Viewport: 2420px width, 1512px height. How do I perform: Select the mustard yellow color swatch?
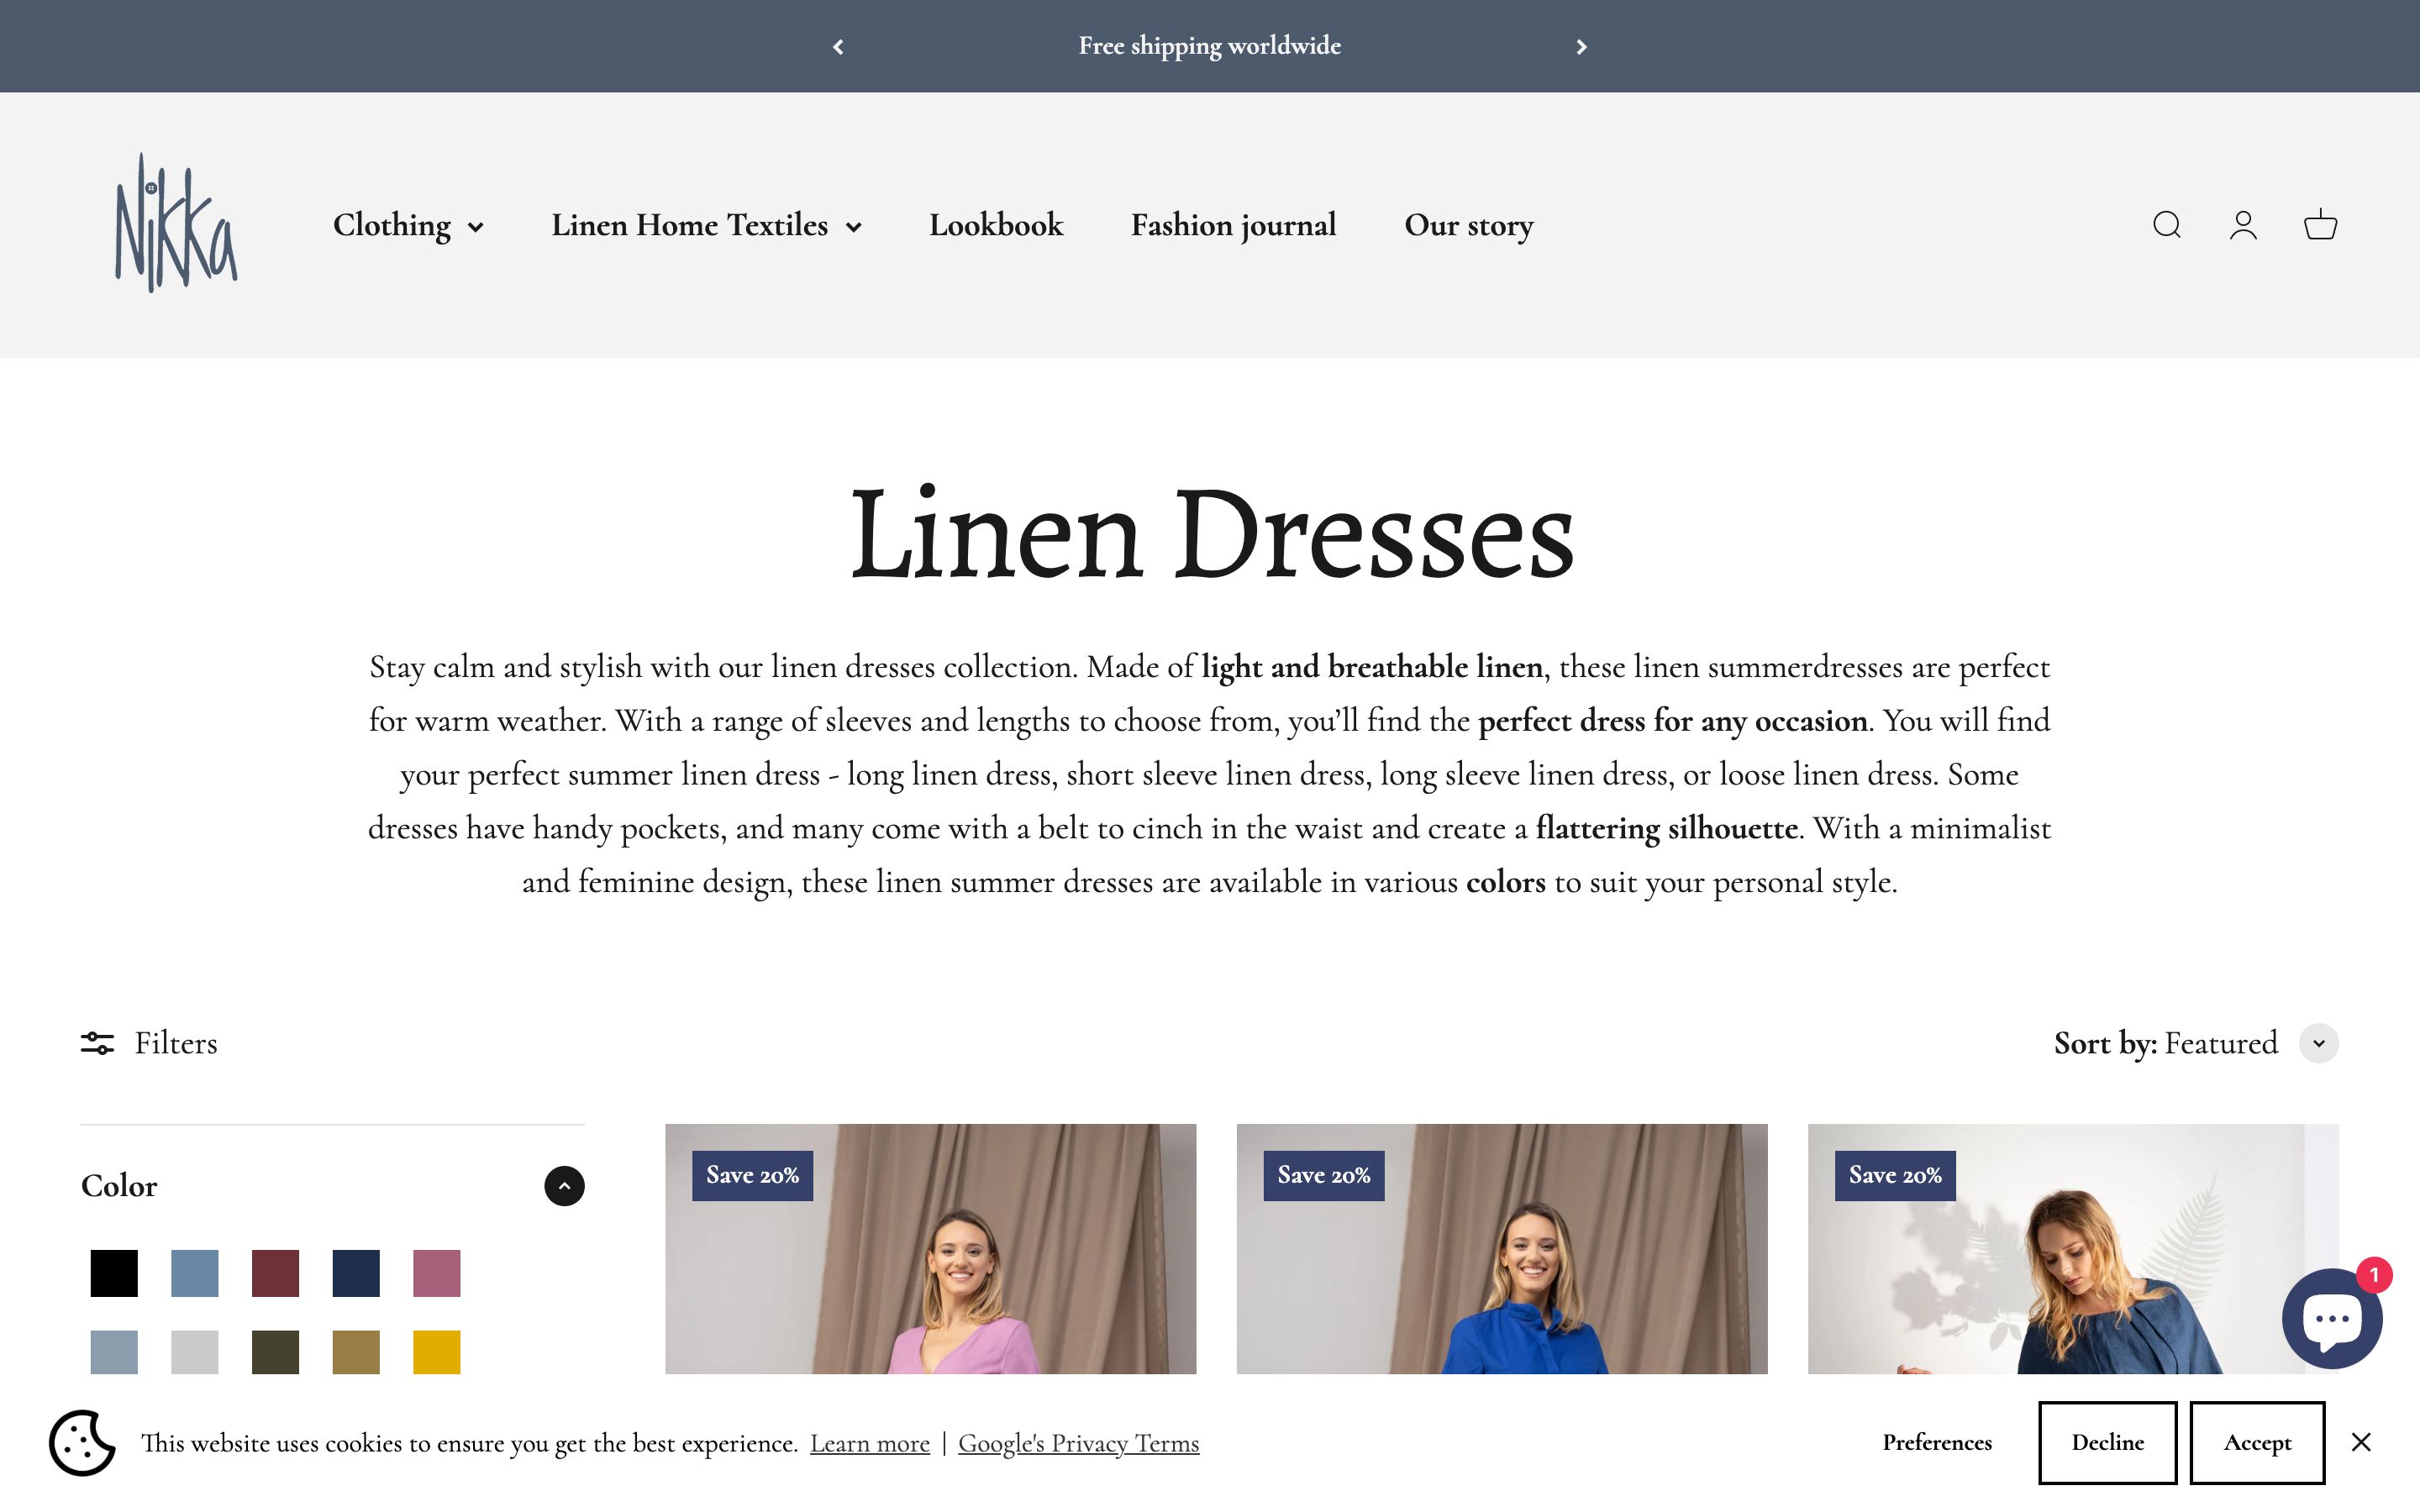click(x=437, y=1352)
